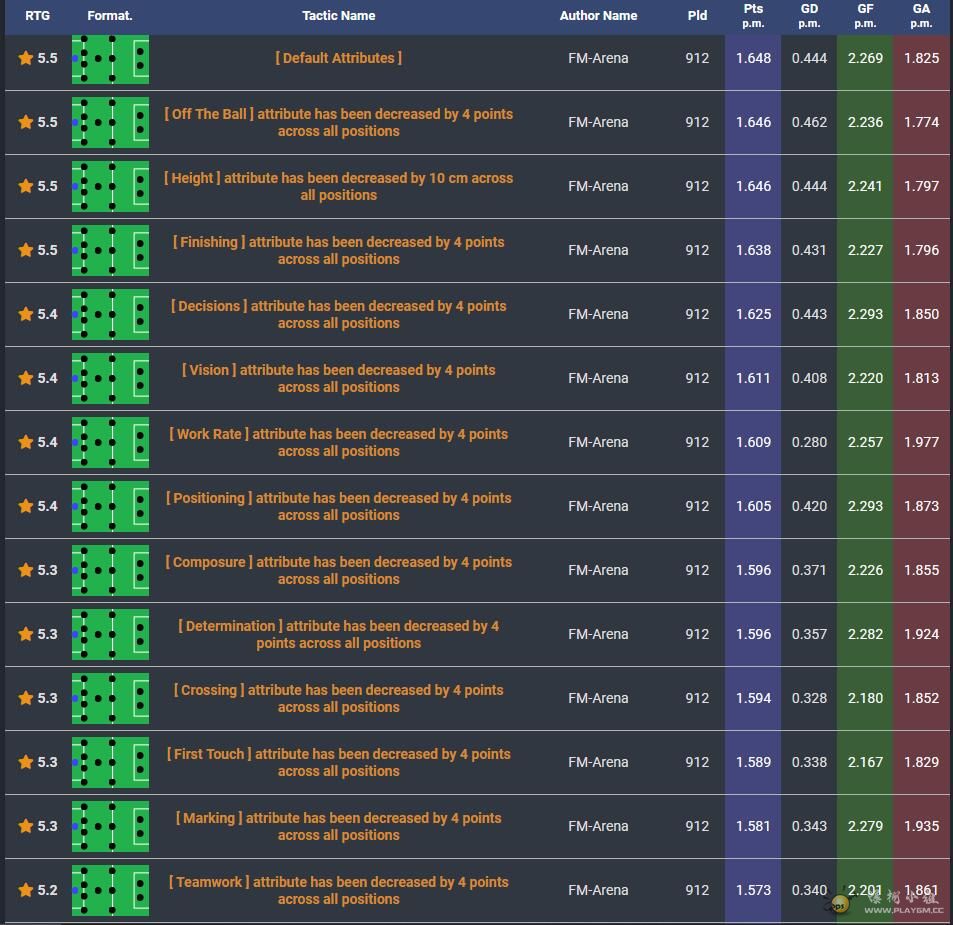Sort by Tactic Name column header
The width and height of the screenshot is (953, 925).
click(x=339, y=16)
